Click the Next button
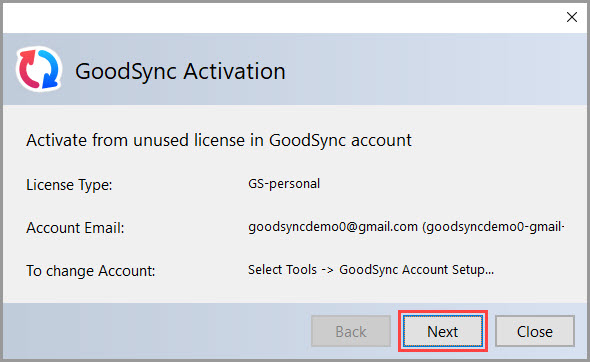Viewport: 590px width, 362px height. tap(442, 331)
